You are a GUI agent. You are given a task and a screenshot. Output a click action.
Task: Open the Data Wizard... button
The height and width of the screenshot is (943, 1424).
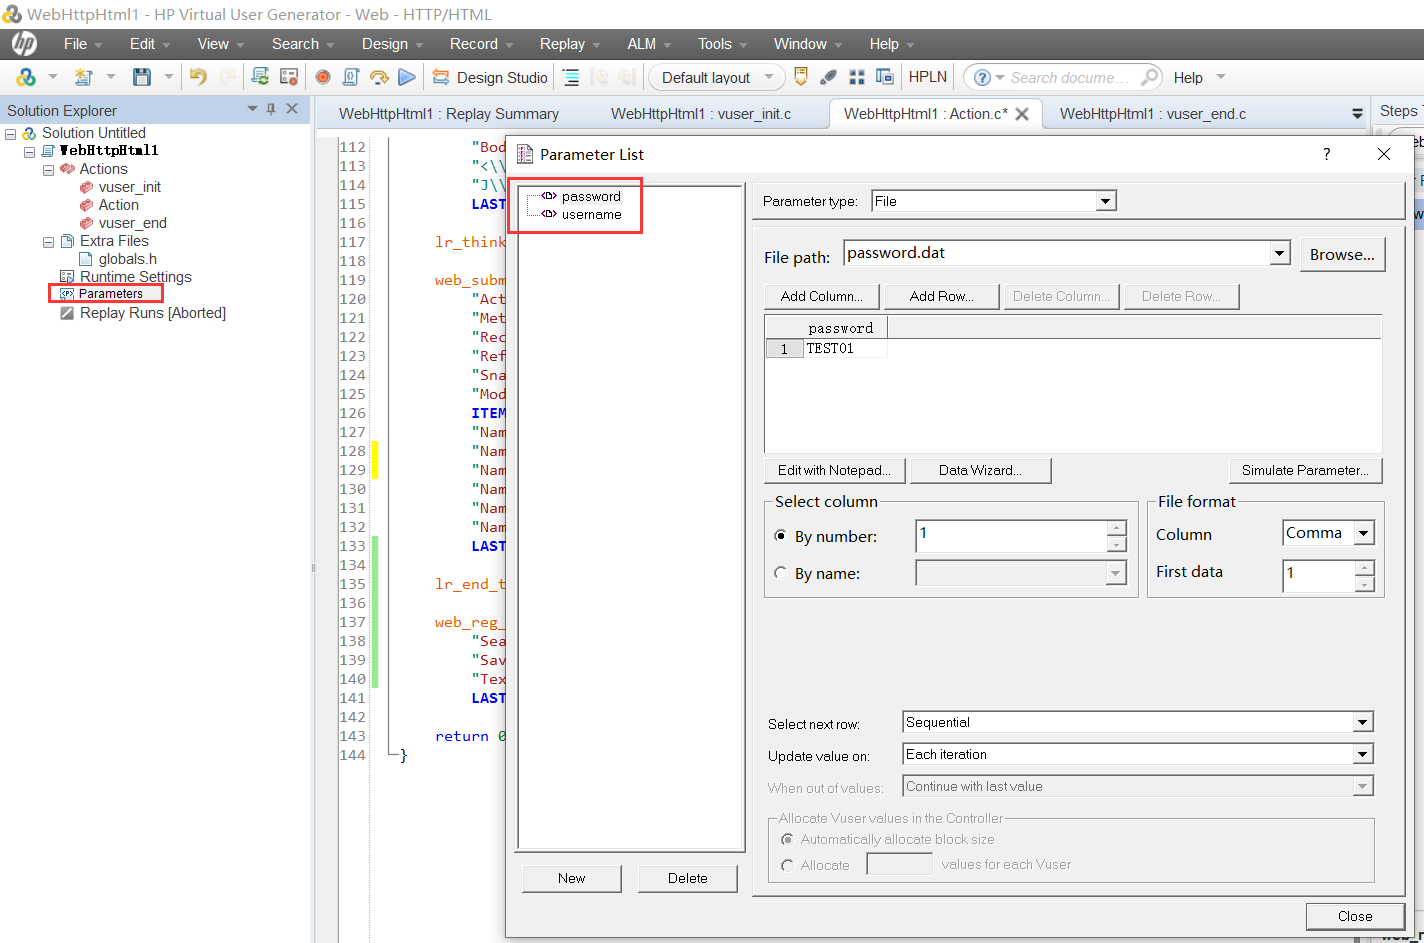[x=980, y=470]
